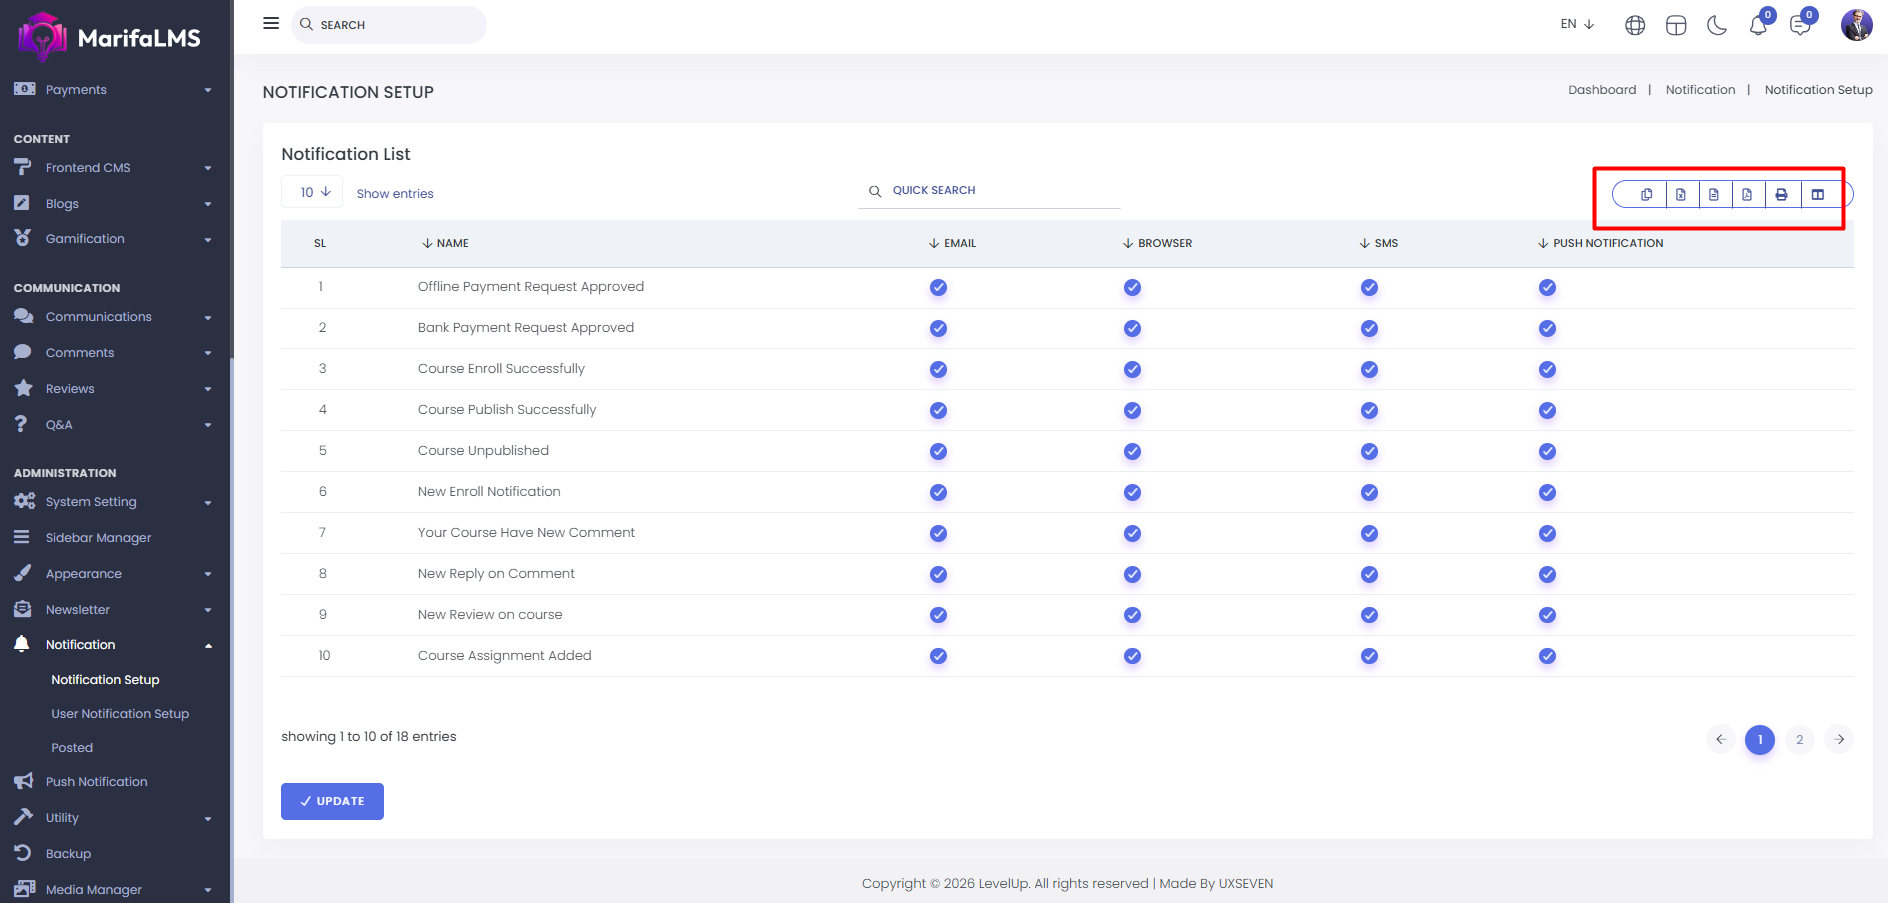1888x903 pixels.
Task: Open Push Notification in the sidebar
Action: (x=96, y=782)
